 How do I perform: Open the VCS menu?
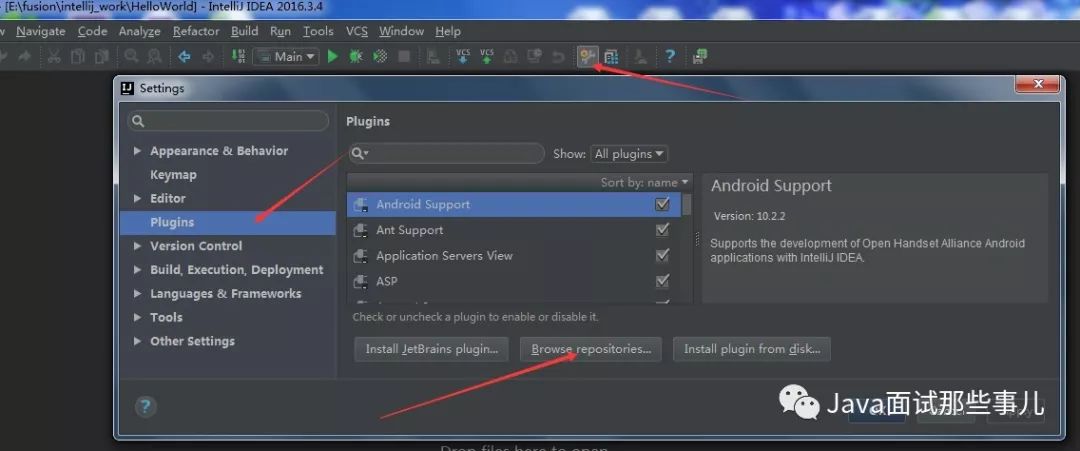pyautogui.click(x=357, y=31)
